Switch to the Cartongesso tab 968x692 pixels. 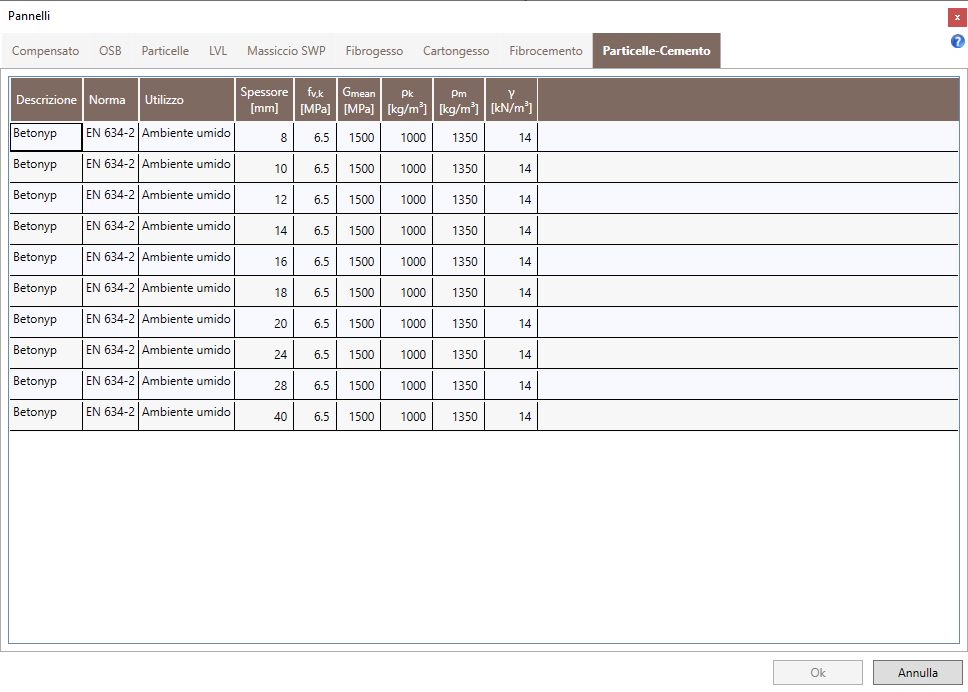456,51
